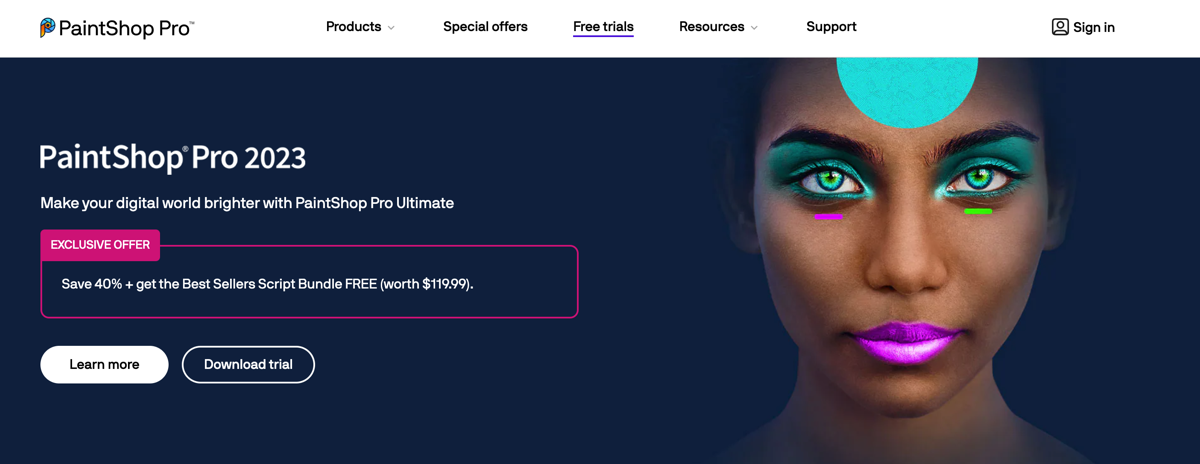Click the PaintShop Pro palette logo icon
The image size is (1200, 464).
coord(47,27)
